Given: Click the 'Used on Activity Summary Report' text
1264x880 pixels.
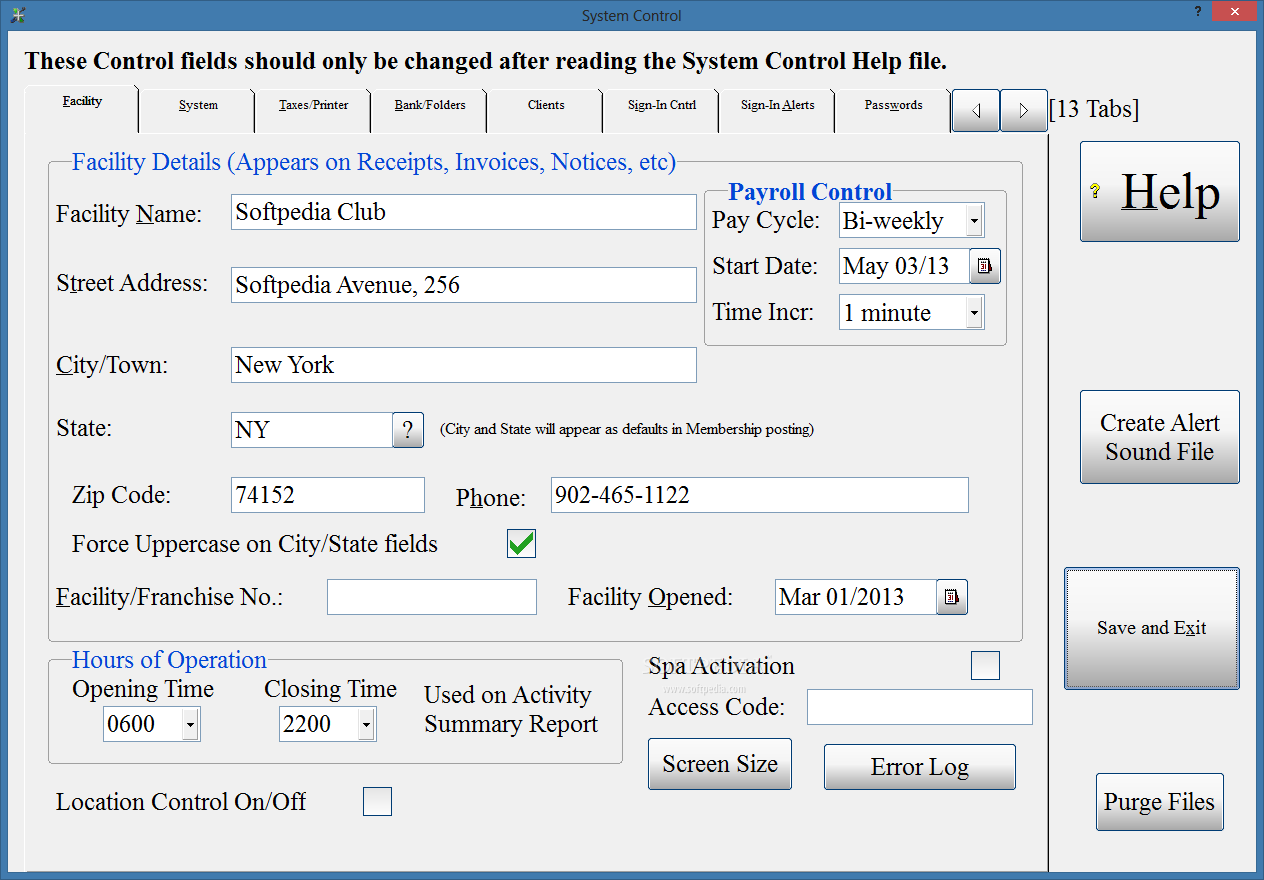Looking at the screenshot, I should click(x=511, y=710).
